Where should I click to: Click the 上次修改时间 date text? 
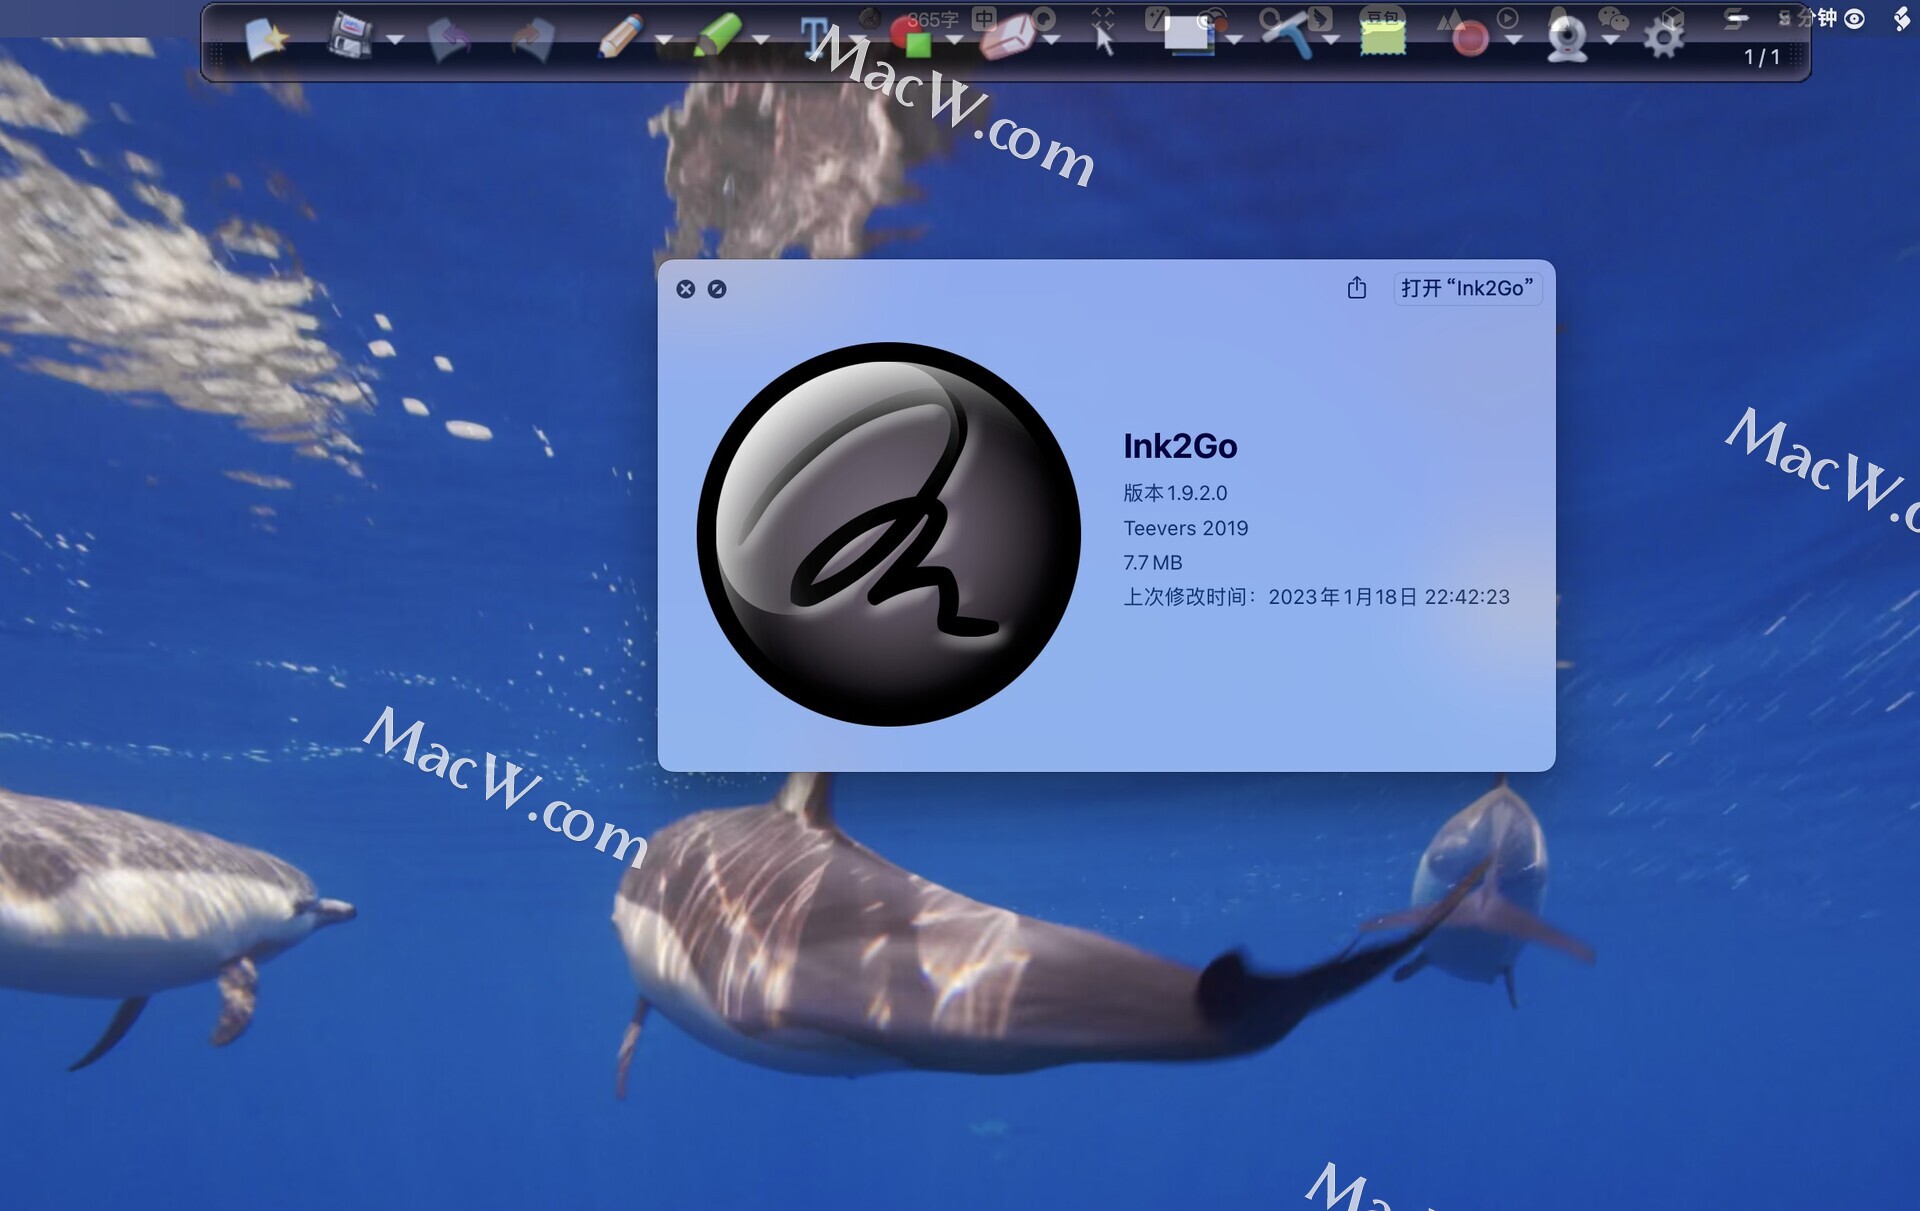[x=1316, y=597]
